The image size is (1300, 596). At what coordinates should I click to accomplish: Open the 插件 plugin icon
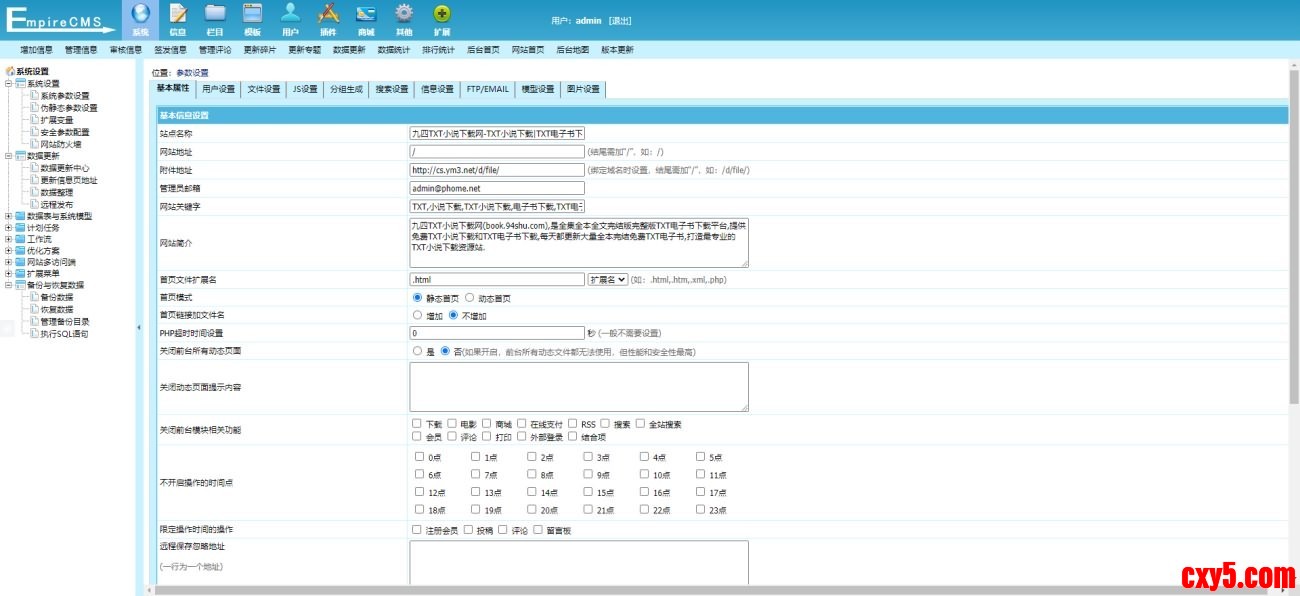[328, 14]
